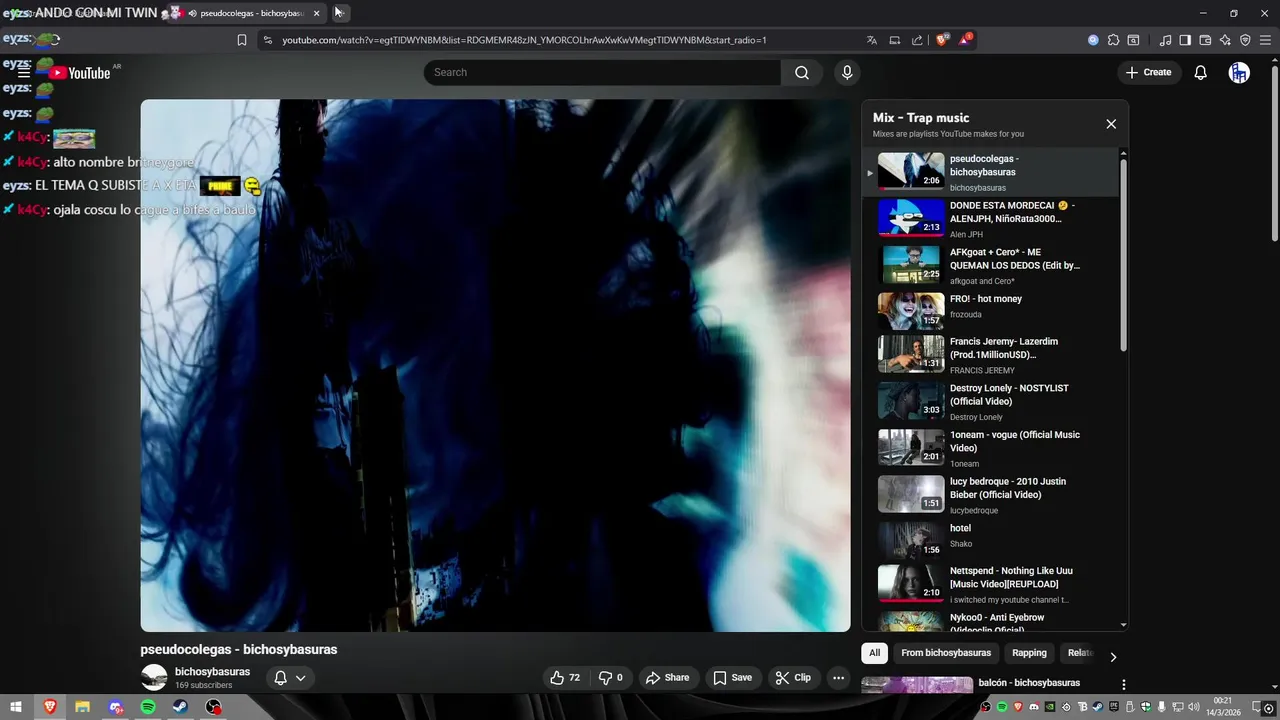The image size is (1280, 720).
Task: Close the Mix - Trap music panel
Action: 1111,124
